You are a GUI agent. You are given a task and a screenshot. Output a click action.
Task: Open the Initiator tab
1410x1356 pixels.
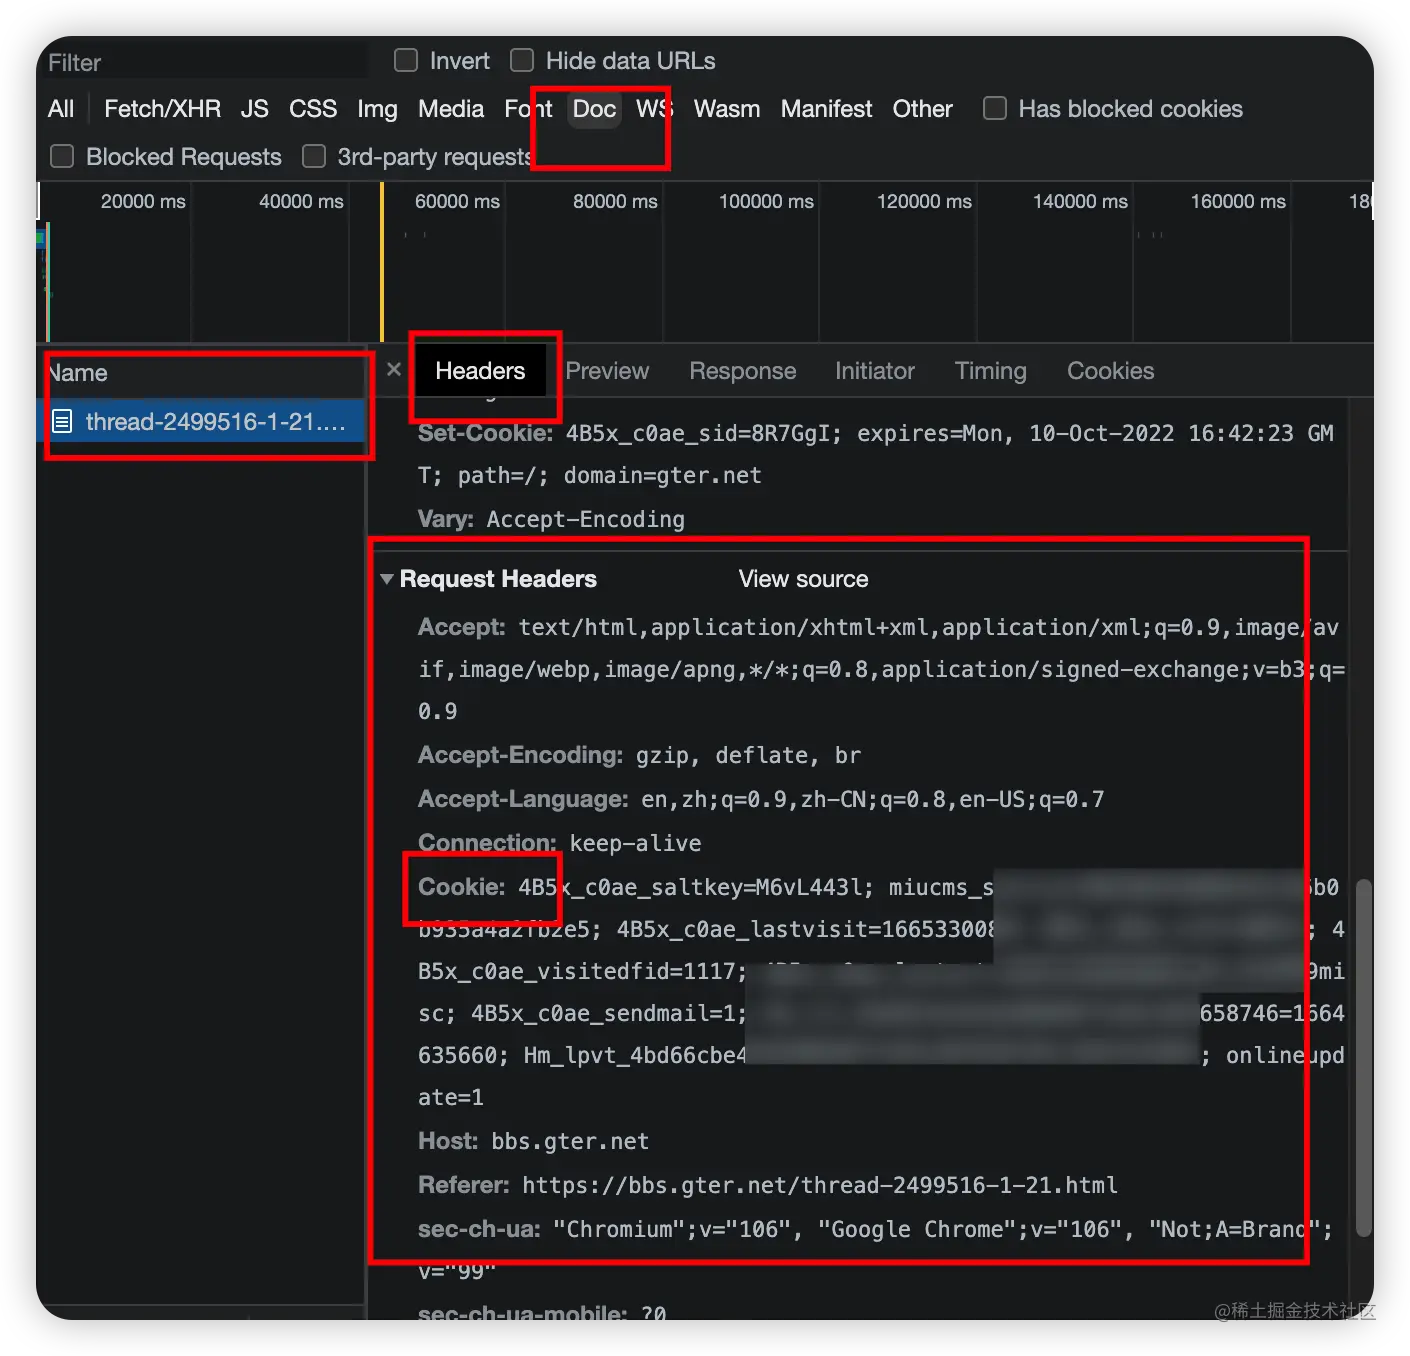tap(875, 371)
